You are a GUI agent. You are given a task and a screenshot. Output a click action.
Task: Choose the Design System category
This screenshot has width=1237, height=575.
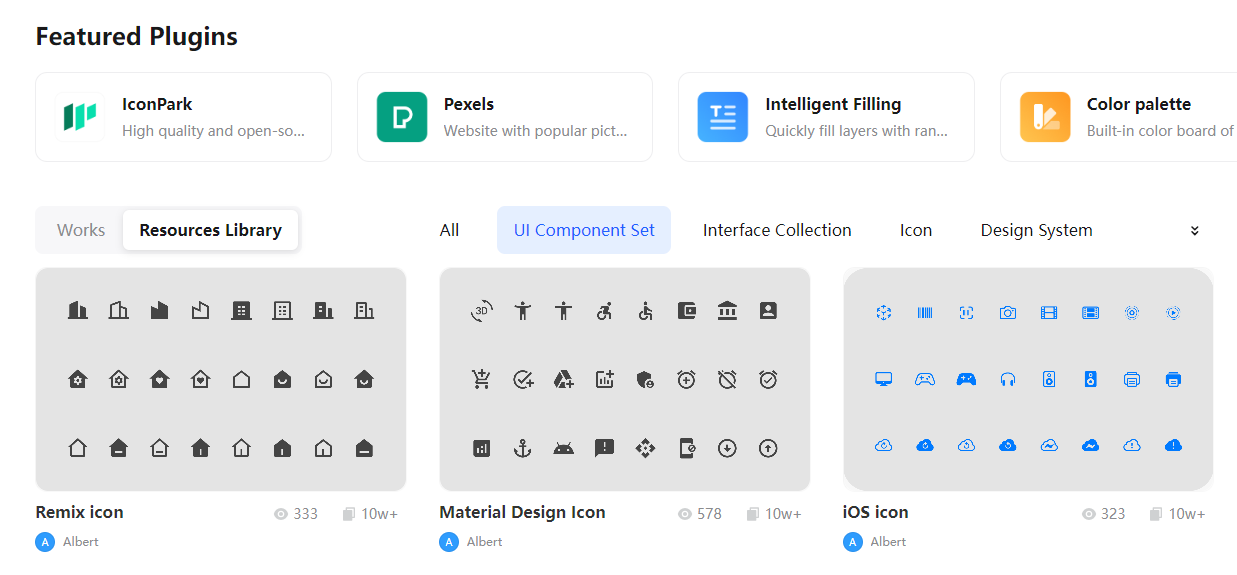tap(1036, 230)
